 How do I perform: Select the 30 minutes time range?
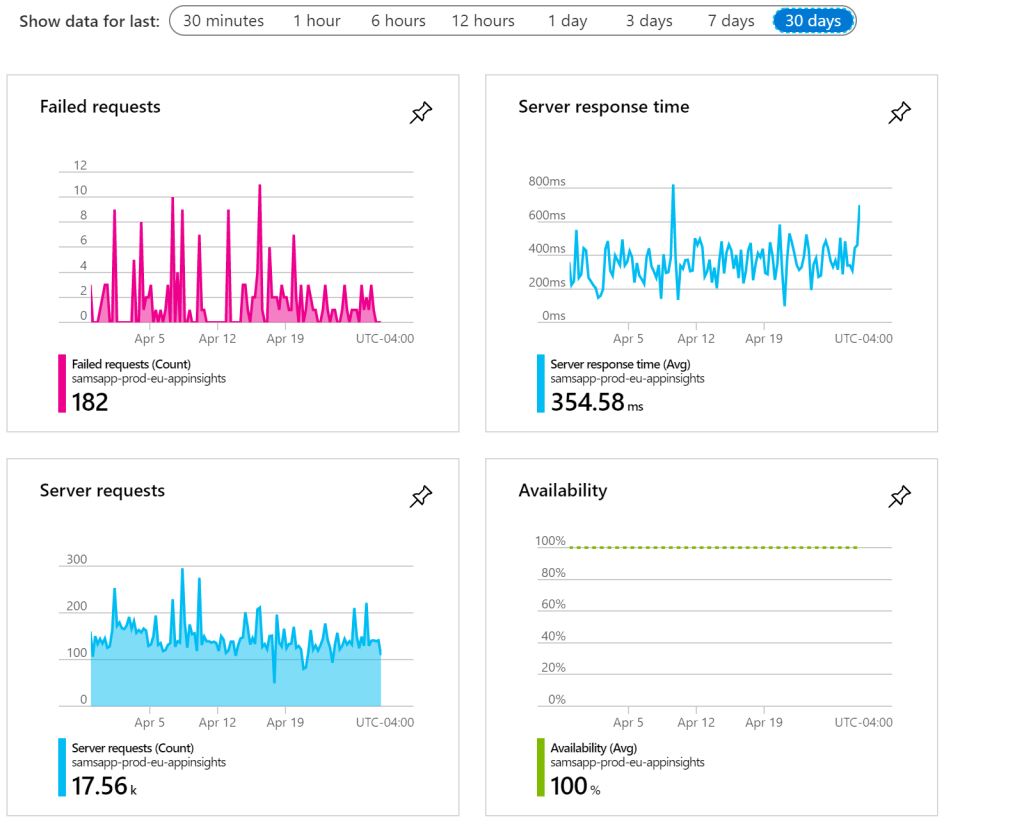pyautogui.click(x=224, y=21)
